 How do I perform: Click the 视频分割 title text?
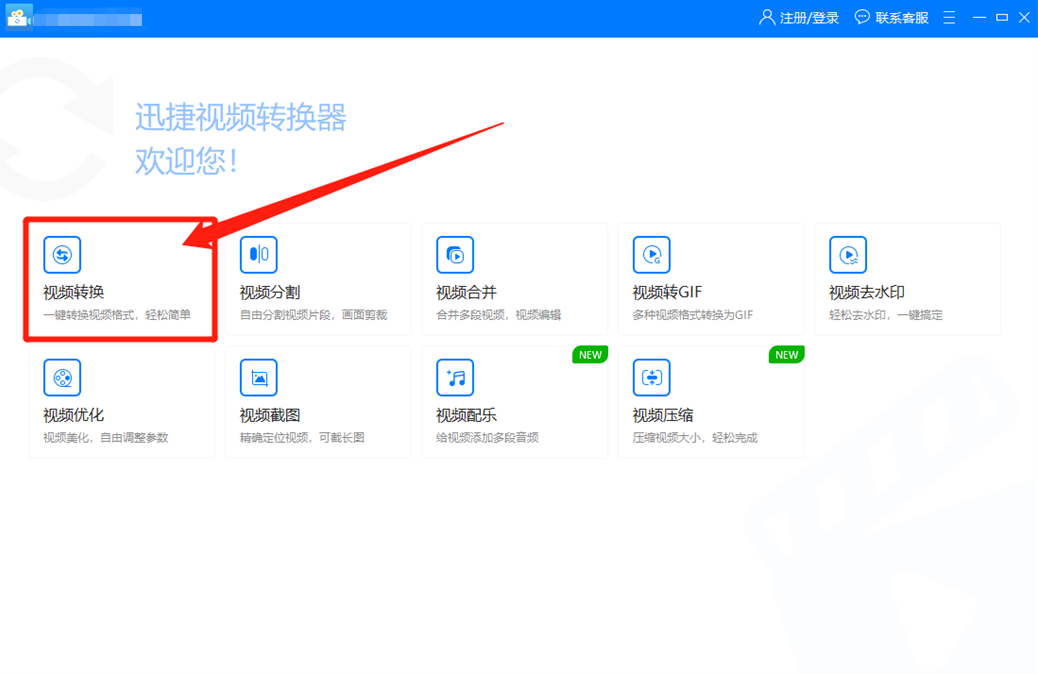[270, 293]
